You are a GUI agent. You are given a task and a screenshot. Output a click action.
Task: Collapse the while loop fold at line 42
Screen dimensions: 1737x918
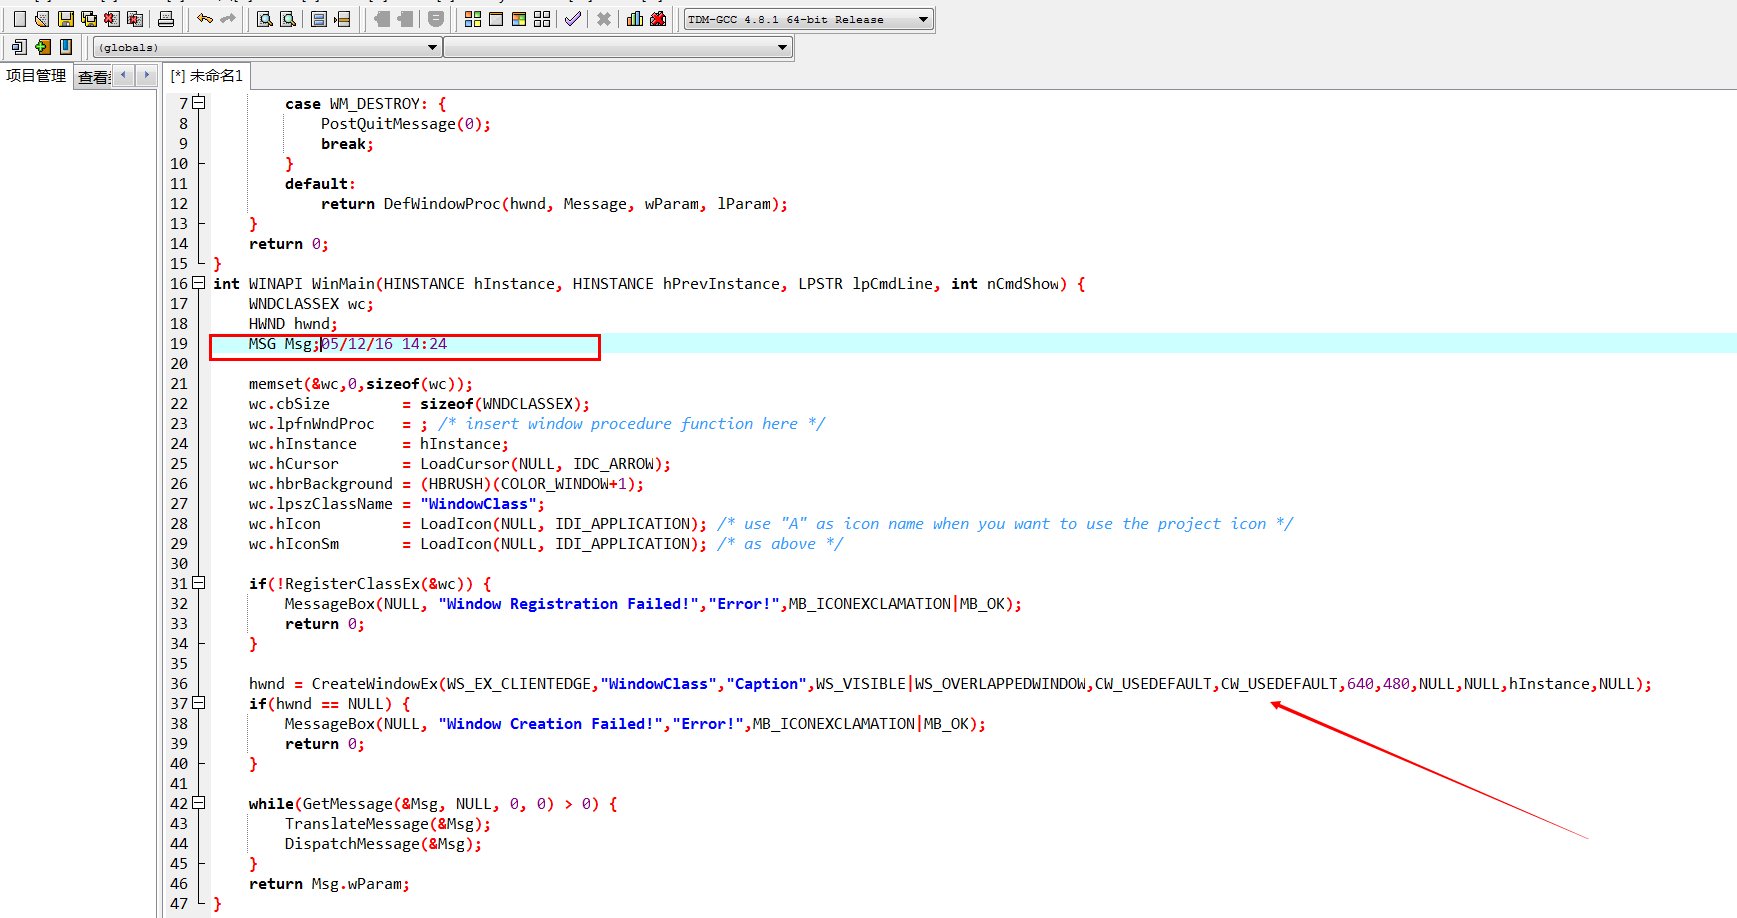[198, 803]
